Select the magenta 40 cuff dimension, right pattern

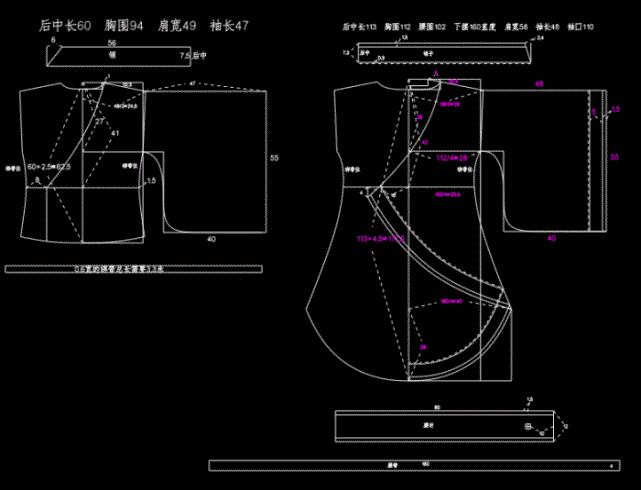tap(551, 238)
